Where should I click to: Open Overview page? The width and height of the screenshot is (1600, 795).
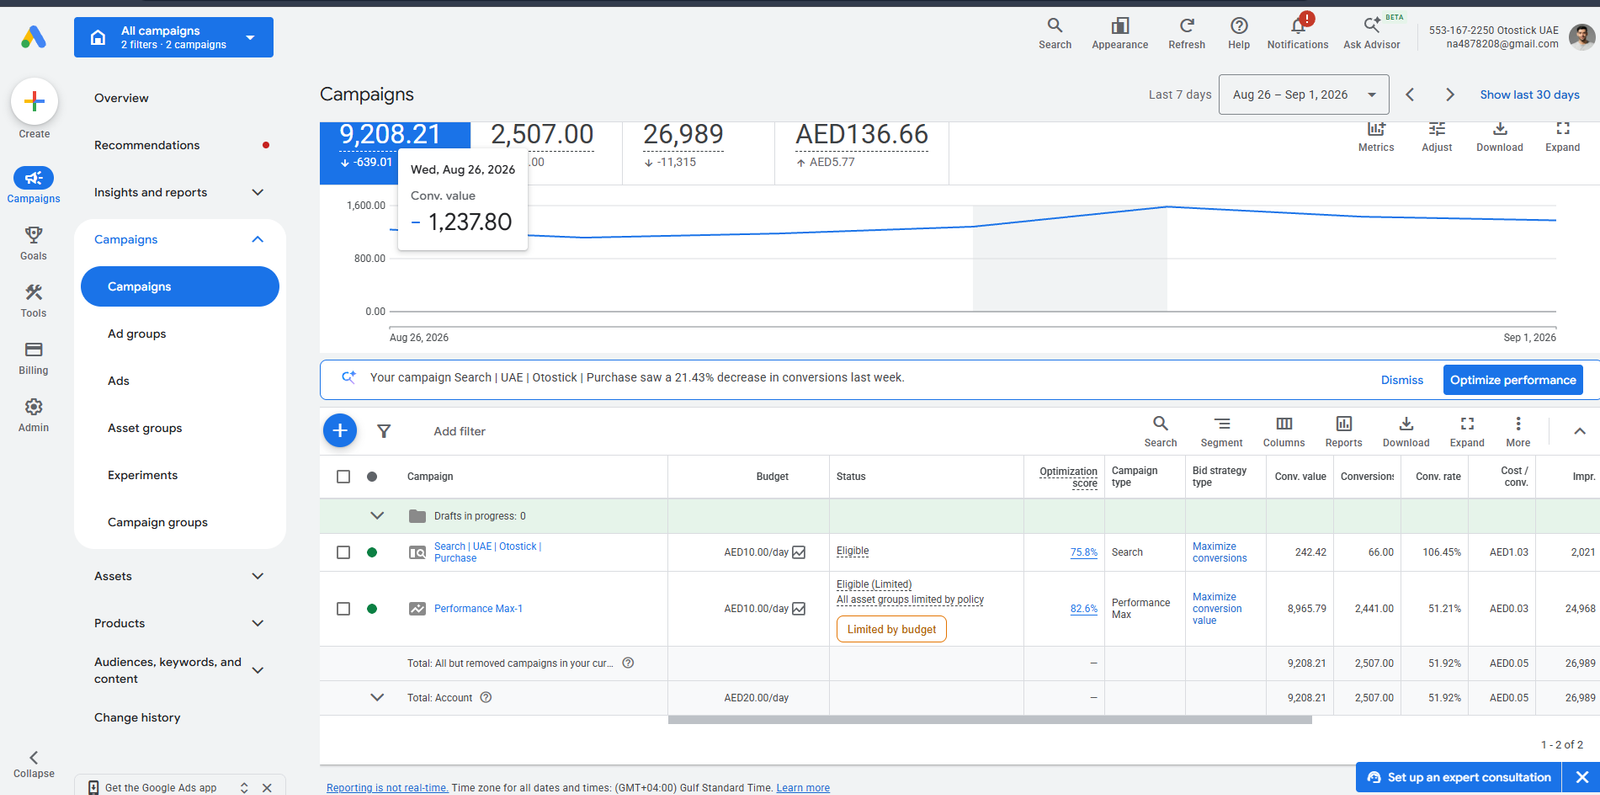[x=121, y=98]
